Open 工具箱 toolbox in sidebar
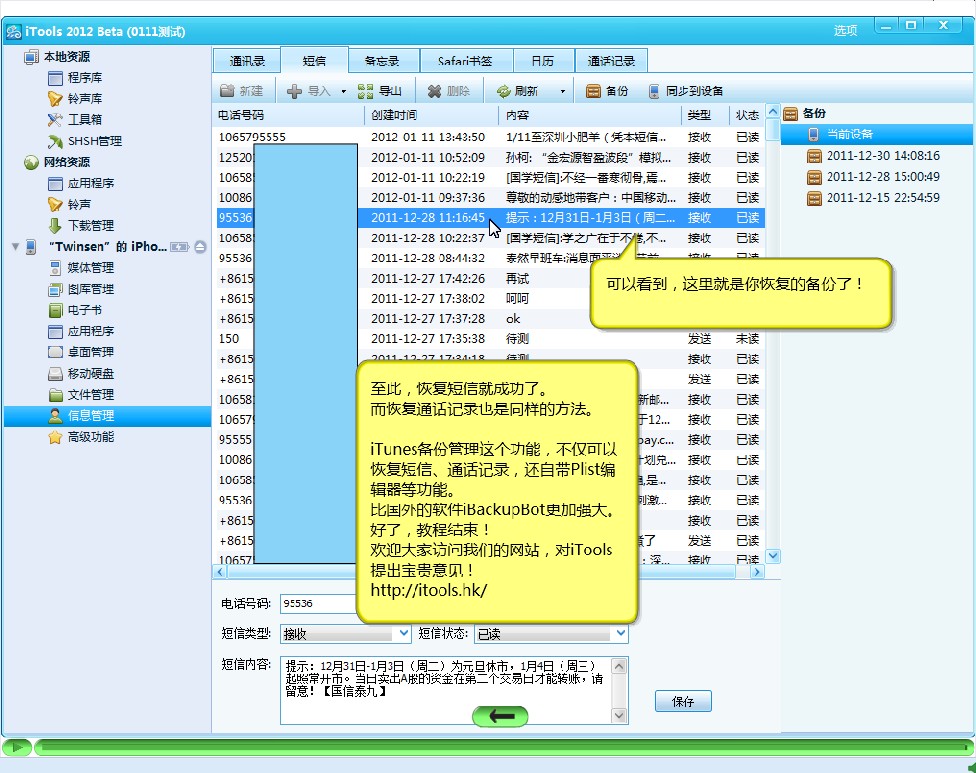976x773 pixels. (84, 120)
